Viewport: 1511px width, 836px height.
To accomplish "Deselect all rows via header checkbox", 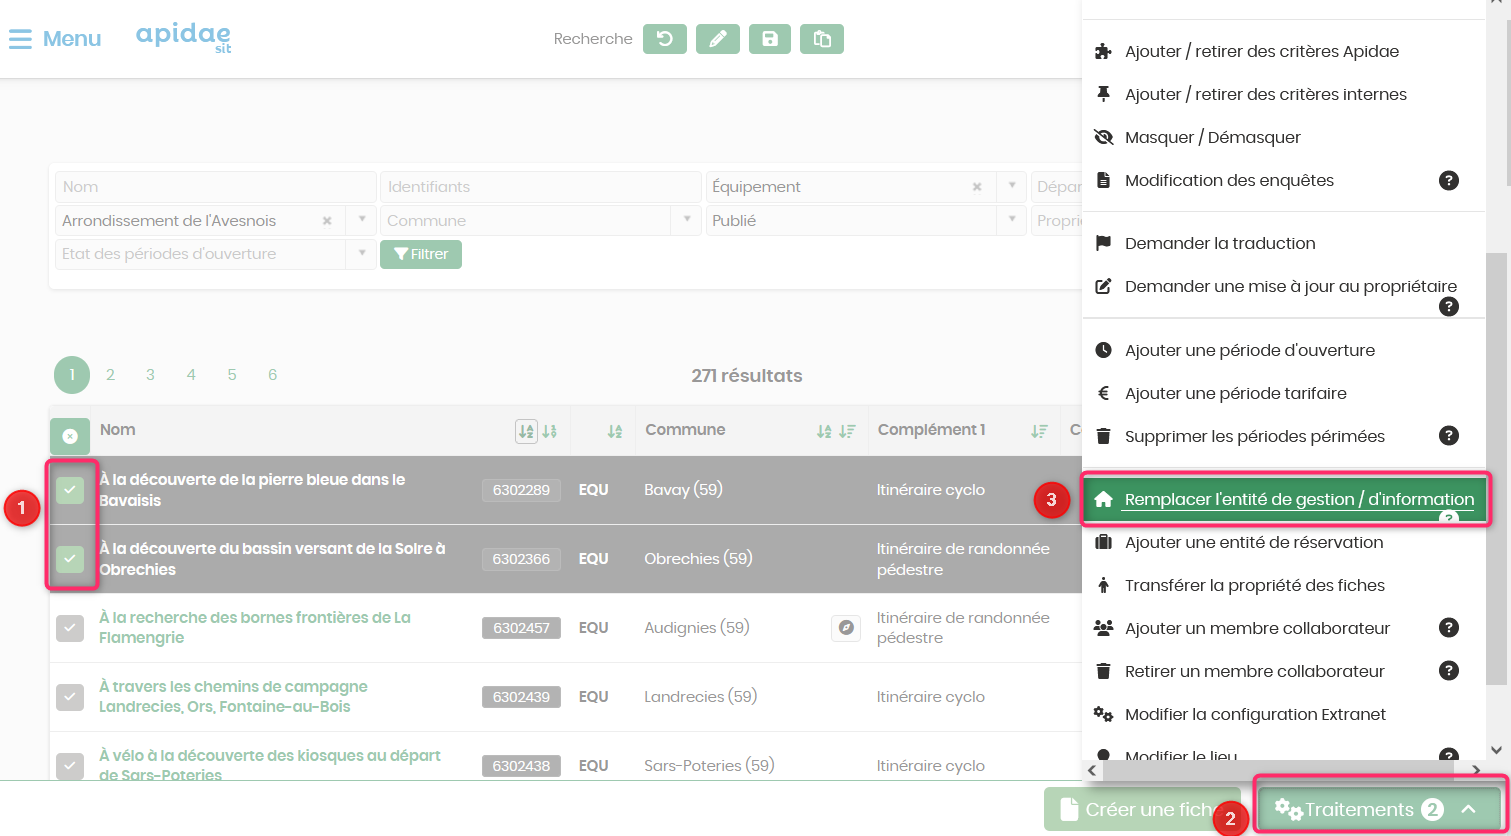I will [x=70, y=436].
